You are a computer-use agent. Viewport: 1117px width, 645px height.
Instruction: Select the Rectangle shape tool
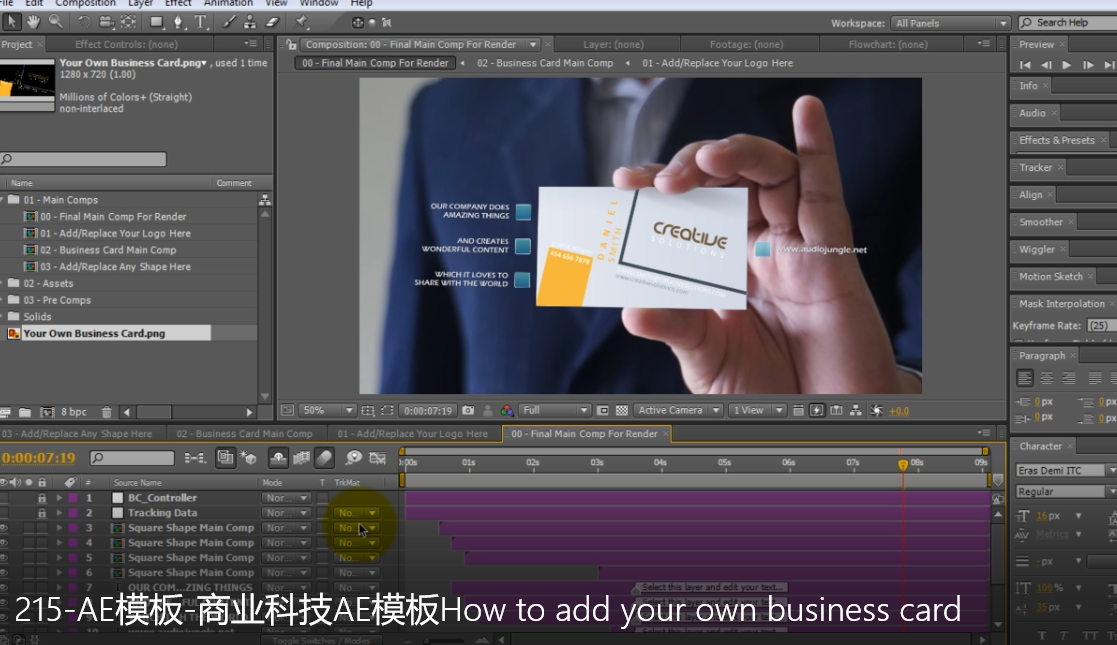point(157,22)
